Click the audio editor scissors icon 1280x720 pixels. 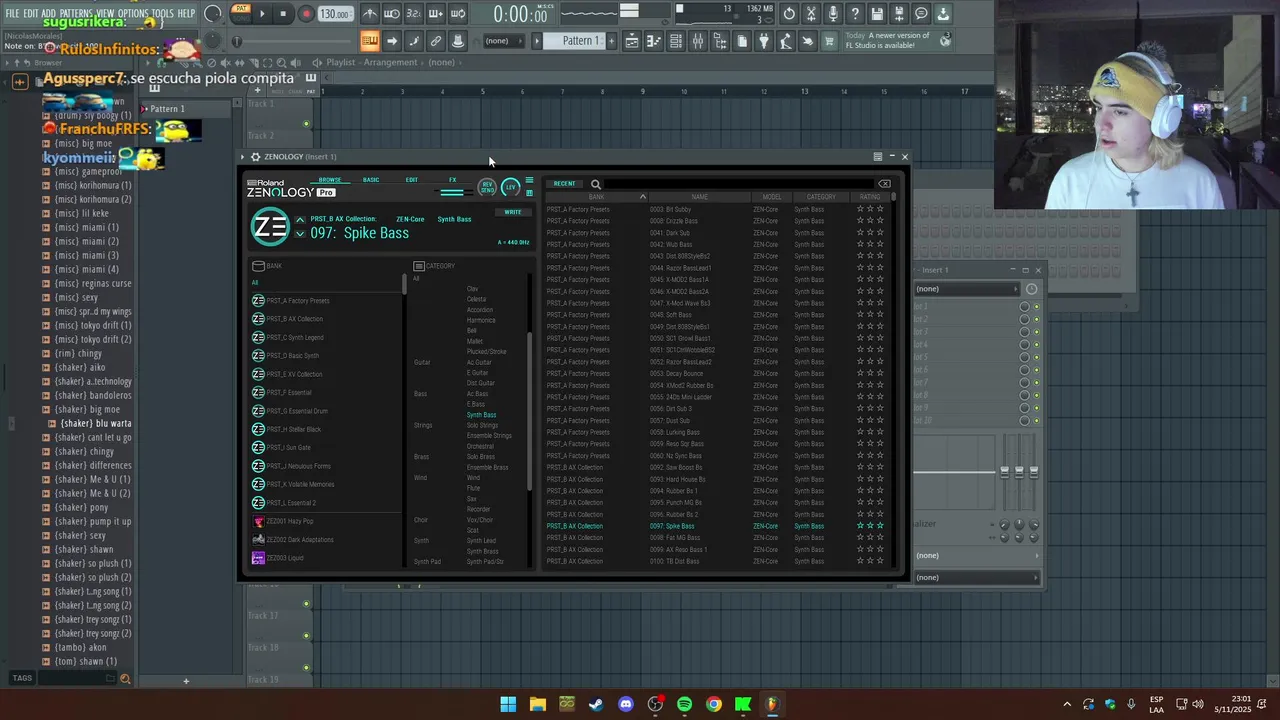tap(811, 14)
